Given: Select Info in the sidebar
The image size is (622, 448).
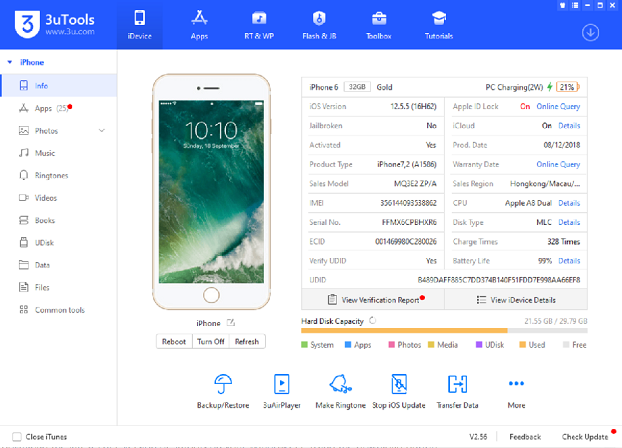Looking at the screenshot, I should click(x=59, y=85).
